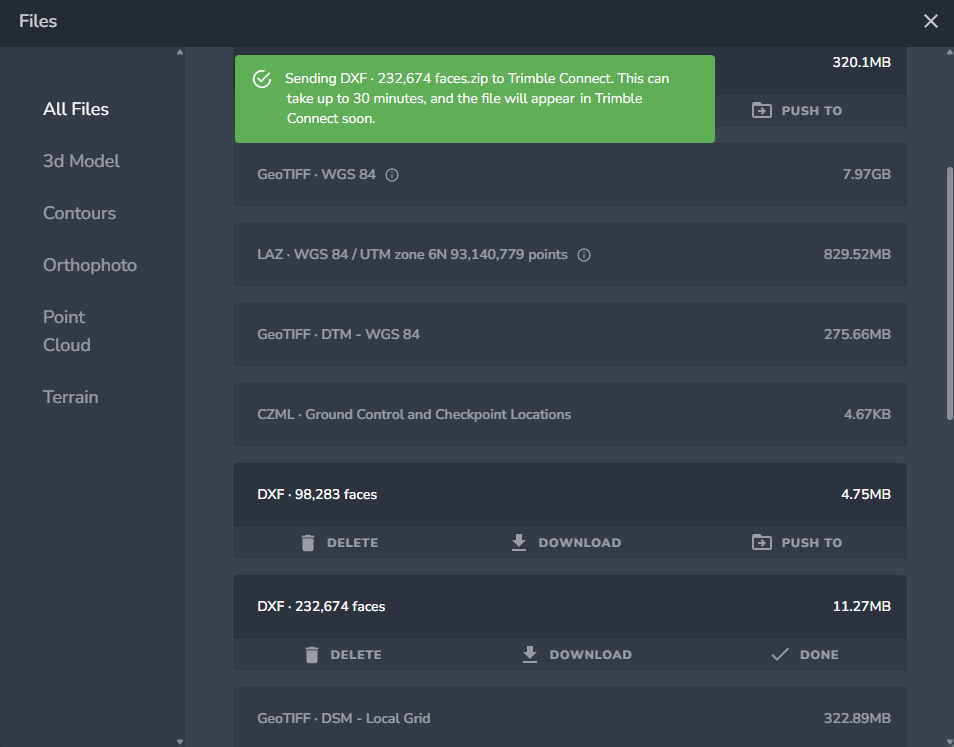Click trash icon for DXF 232,674 faces
The width and height of the screenshot is (954, 747).
[312, 655]
